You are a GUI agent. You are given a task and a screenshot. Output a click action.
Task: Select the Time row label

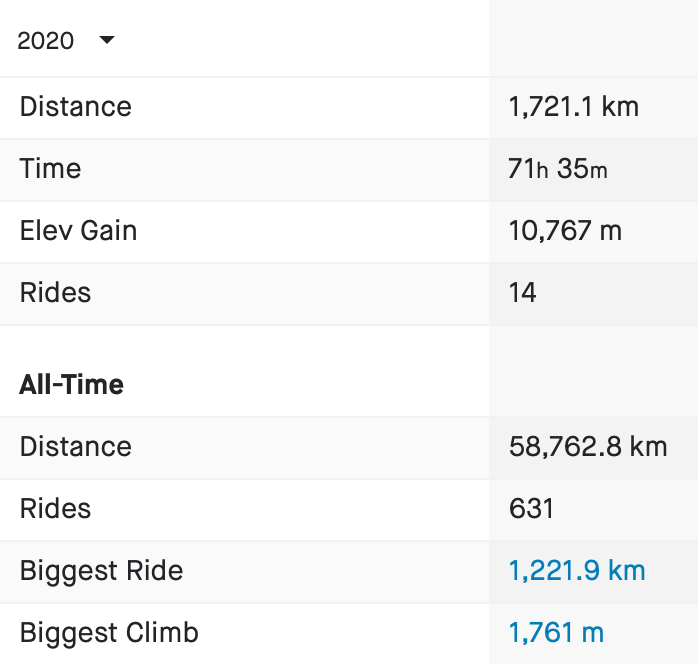click(x=50, y=169)
